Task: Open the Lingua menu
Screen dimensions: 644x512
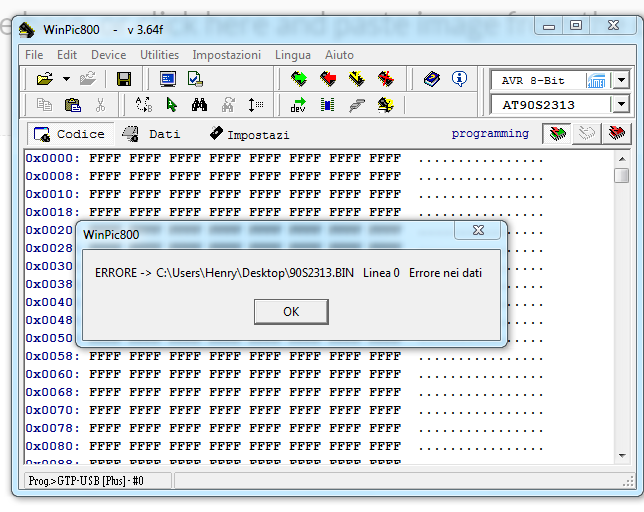Action: (293, 55)
